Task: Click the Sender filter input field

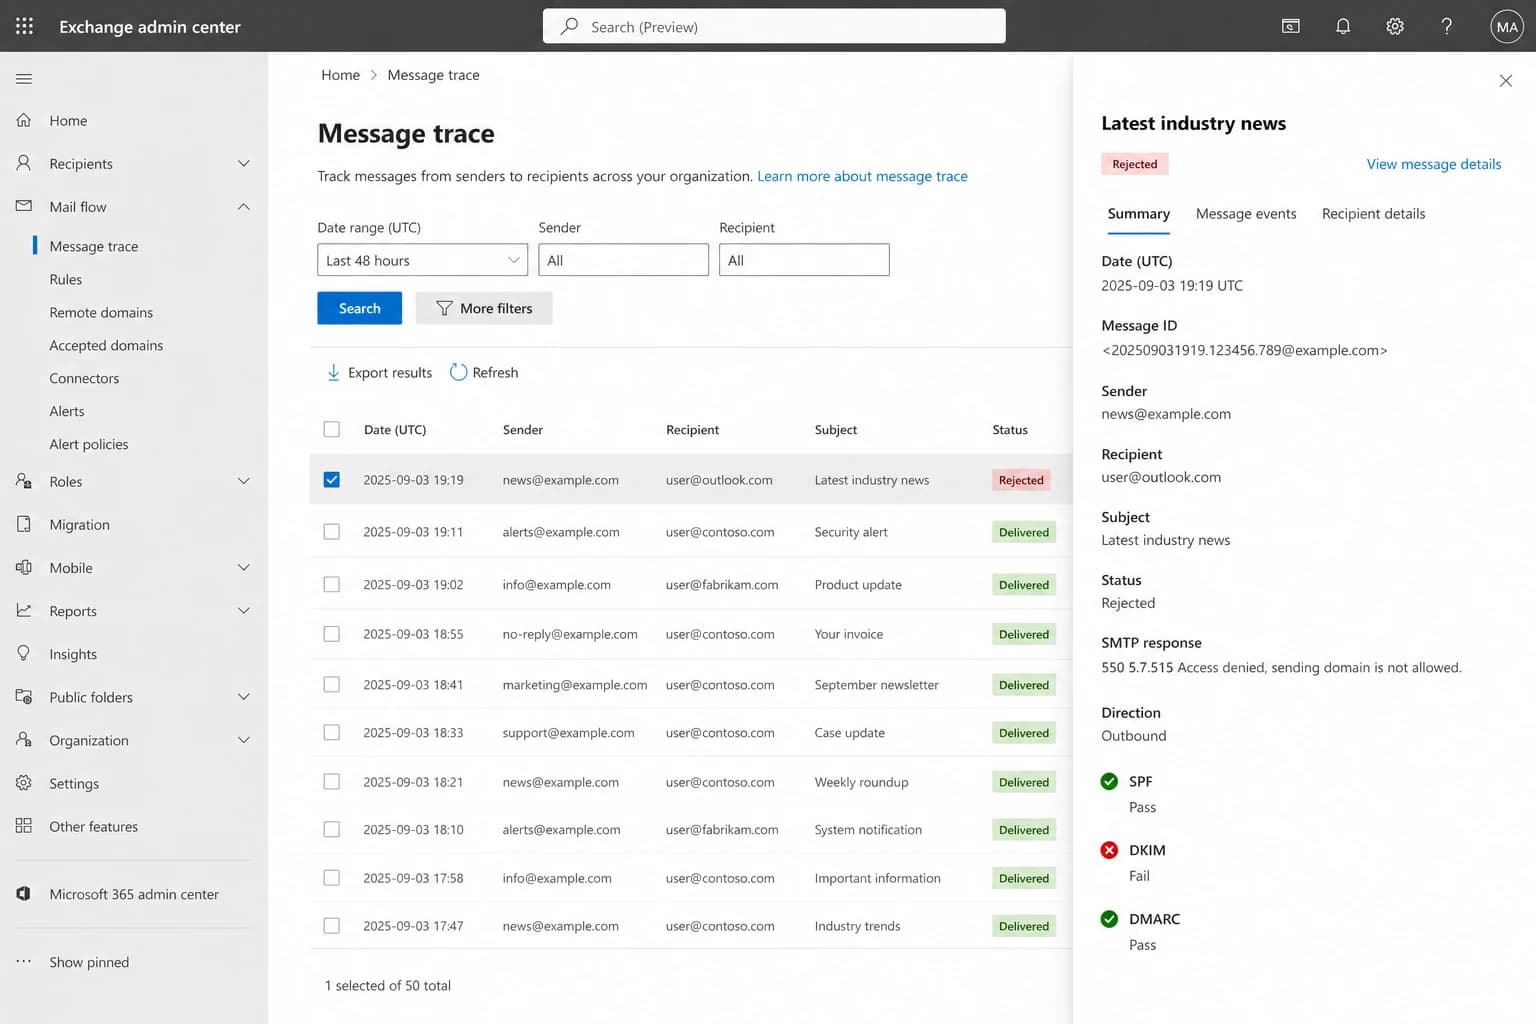Action: click(x=623, y=260)
